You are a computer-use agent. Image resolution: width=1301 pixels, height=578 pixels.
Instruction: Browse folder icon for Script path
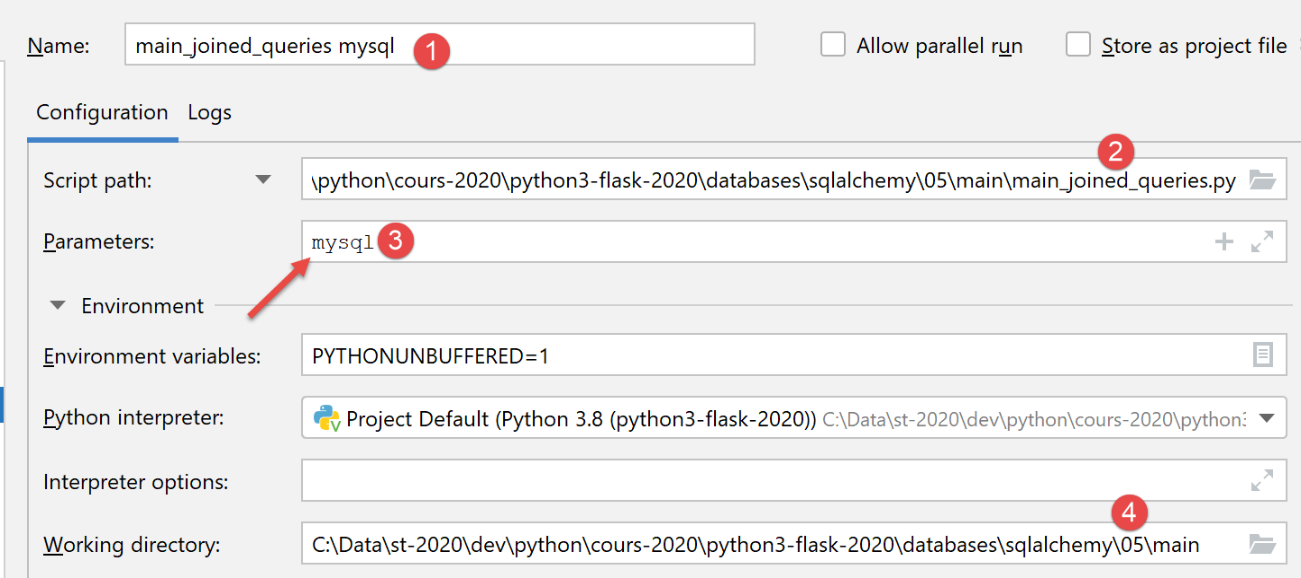click(1262, 181)
